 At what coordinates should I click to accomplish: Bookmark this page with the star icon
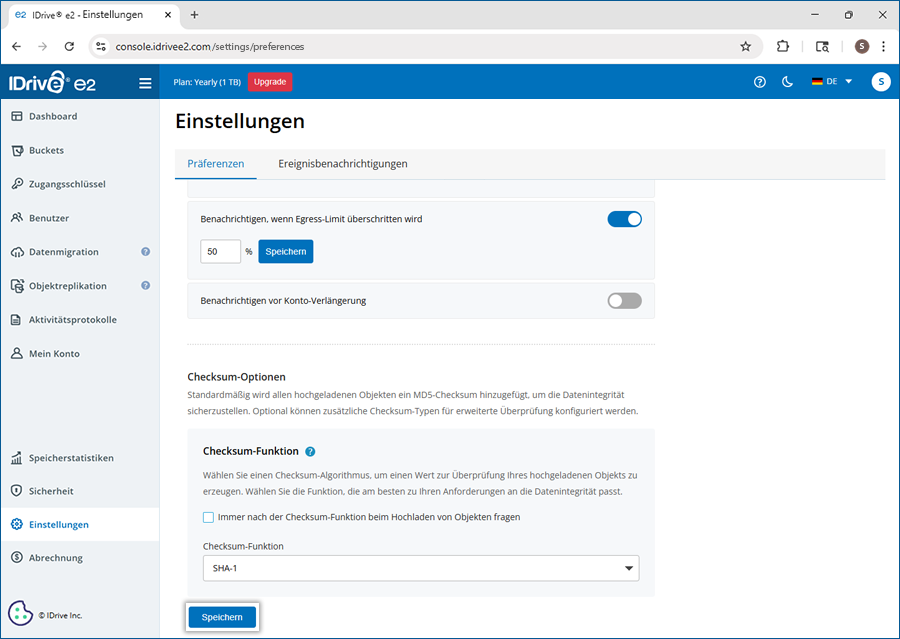point(745,46)
